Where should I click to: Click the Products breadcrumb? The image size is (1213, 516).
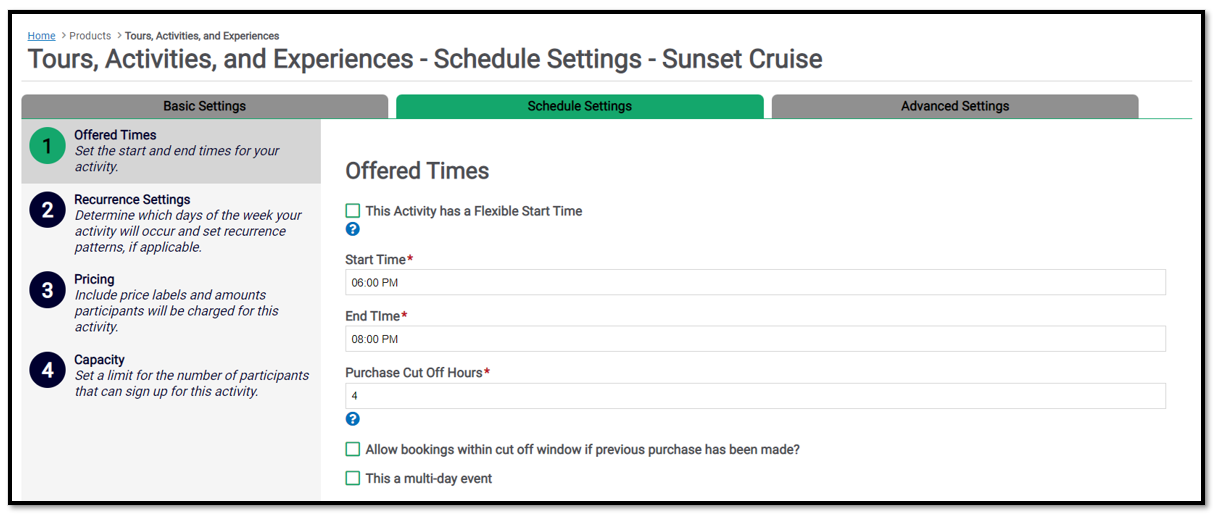coord(90,36)
